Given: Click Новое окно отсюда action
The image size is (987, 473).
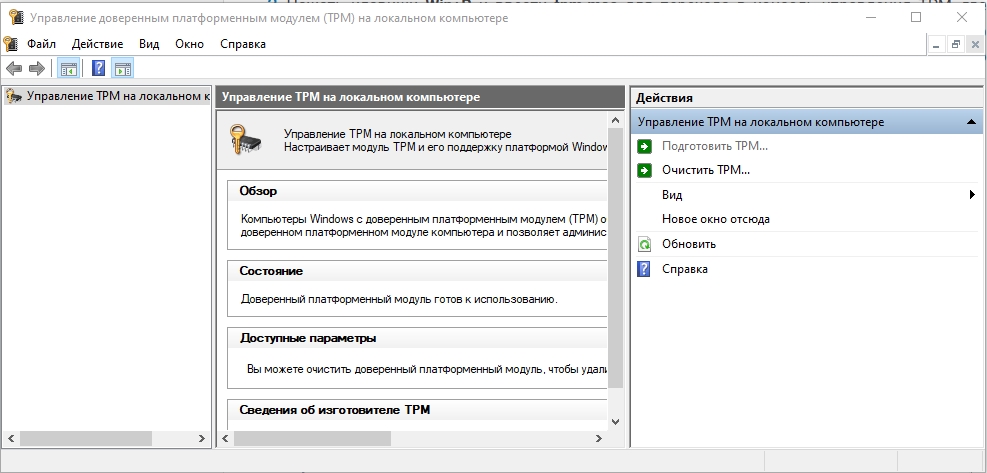Looking at the screenshot, I should (x=716, y=219).
